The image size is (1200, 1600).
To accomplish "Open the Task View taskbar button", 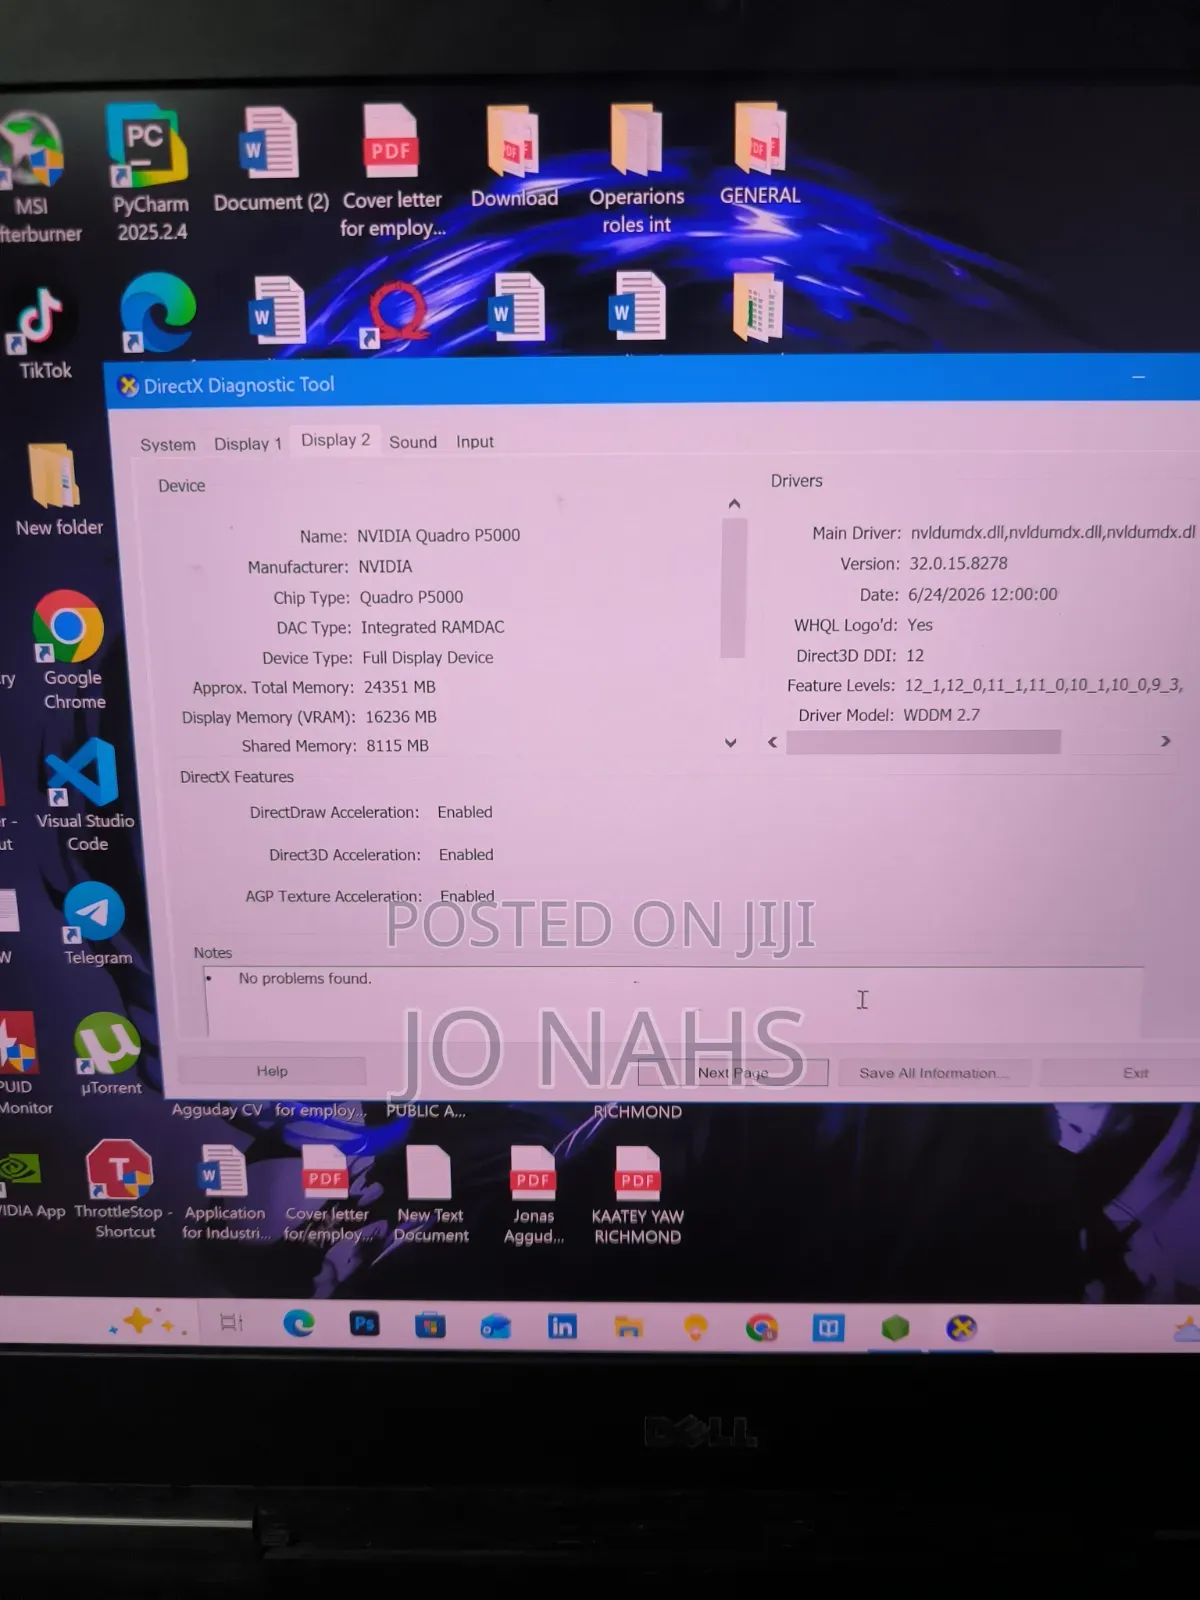I will click(x=231, y=1323).
